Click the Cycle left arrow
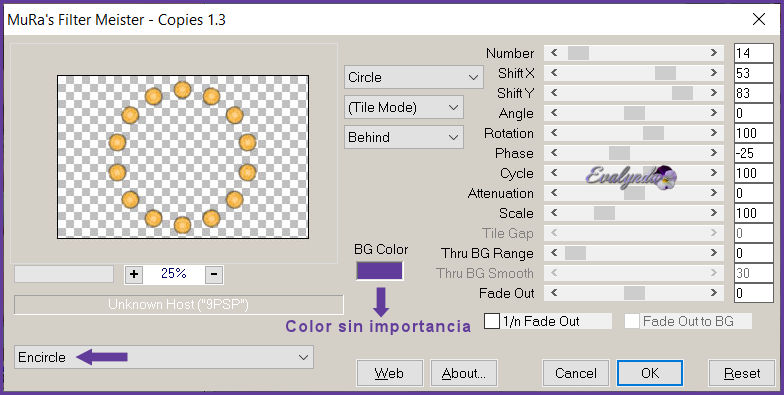This screenshot has width=784, height=395. [x=554, y=173]
